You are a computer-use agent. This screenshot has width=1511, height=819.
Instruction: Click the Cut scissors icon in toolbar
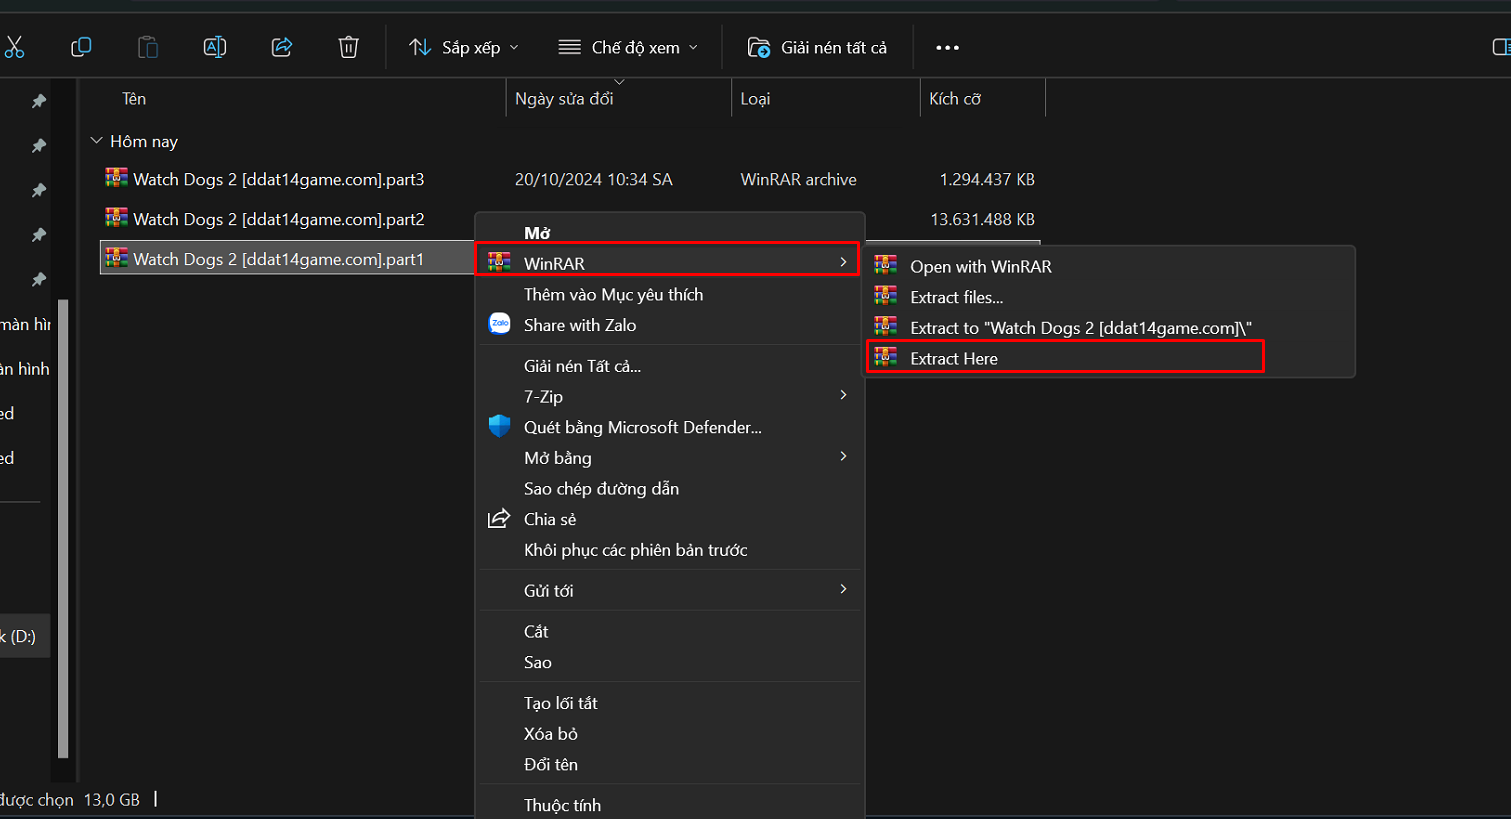(14, 47)
